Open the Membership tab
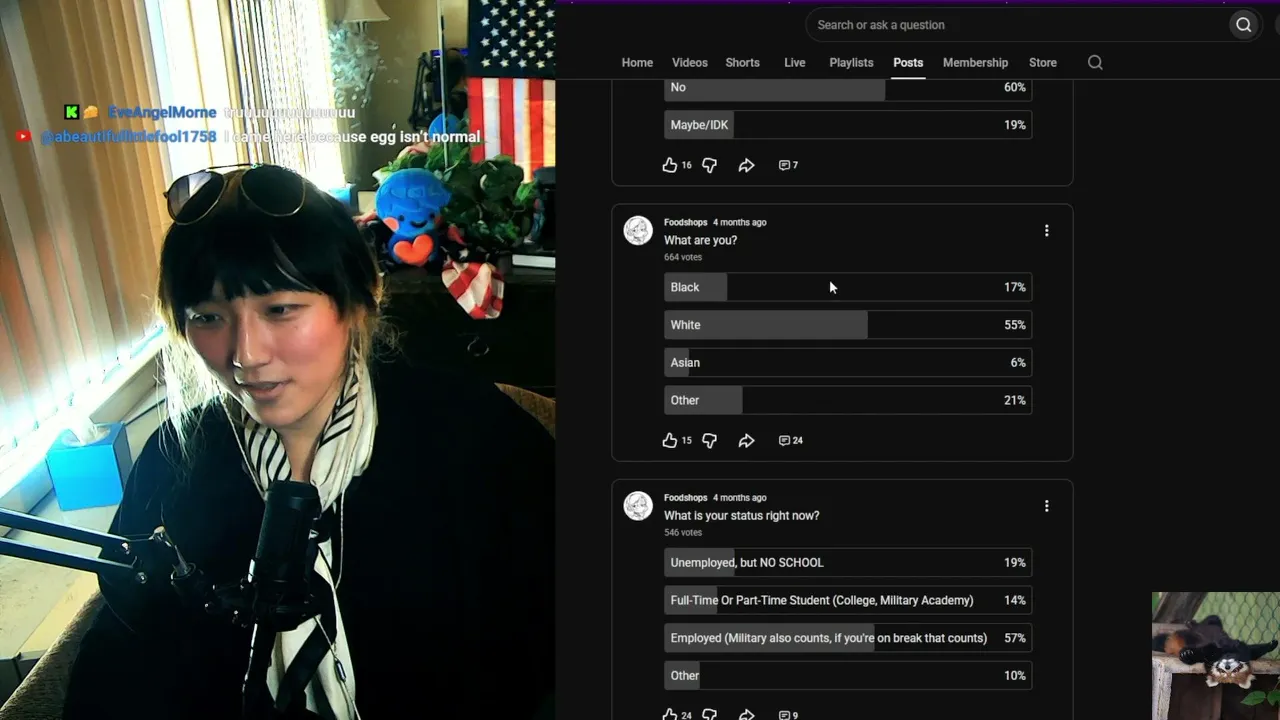This screenshot has width=1280, height=720. coord(975,62)
